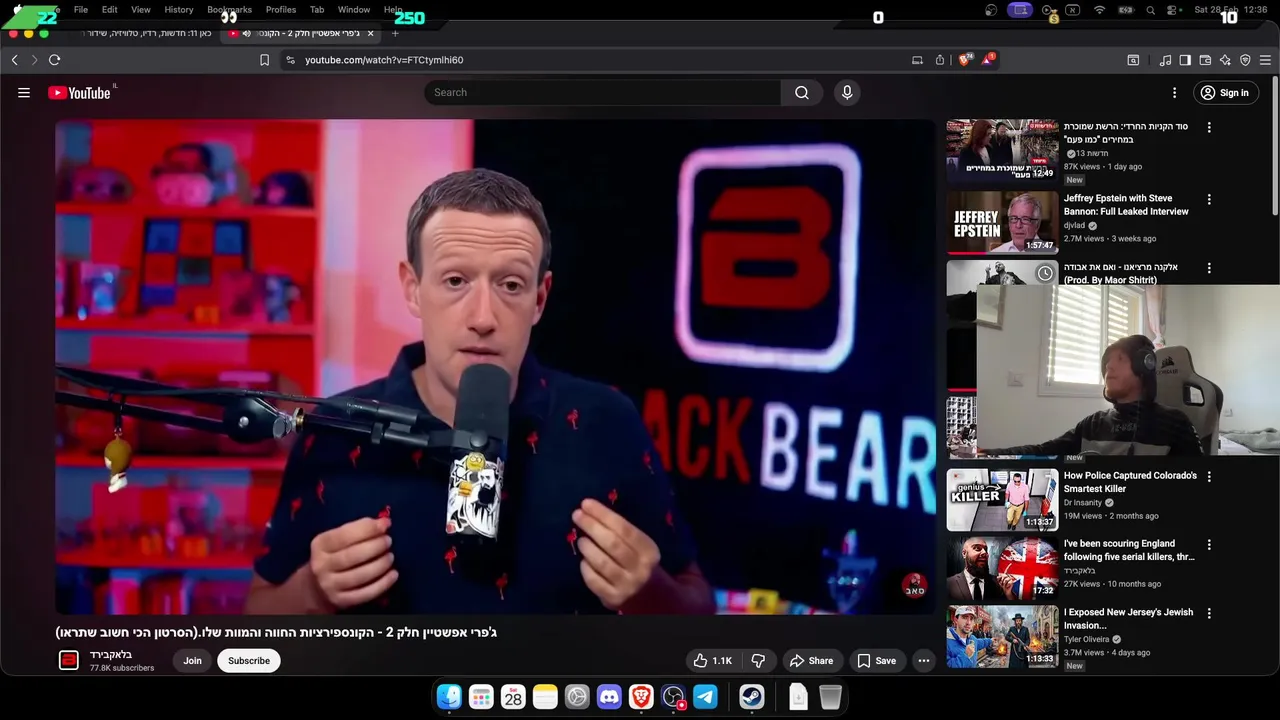Open Discord from the dock
This screenshot has width=1280, height=720.
point(609,697)
